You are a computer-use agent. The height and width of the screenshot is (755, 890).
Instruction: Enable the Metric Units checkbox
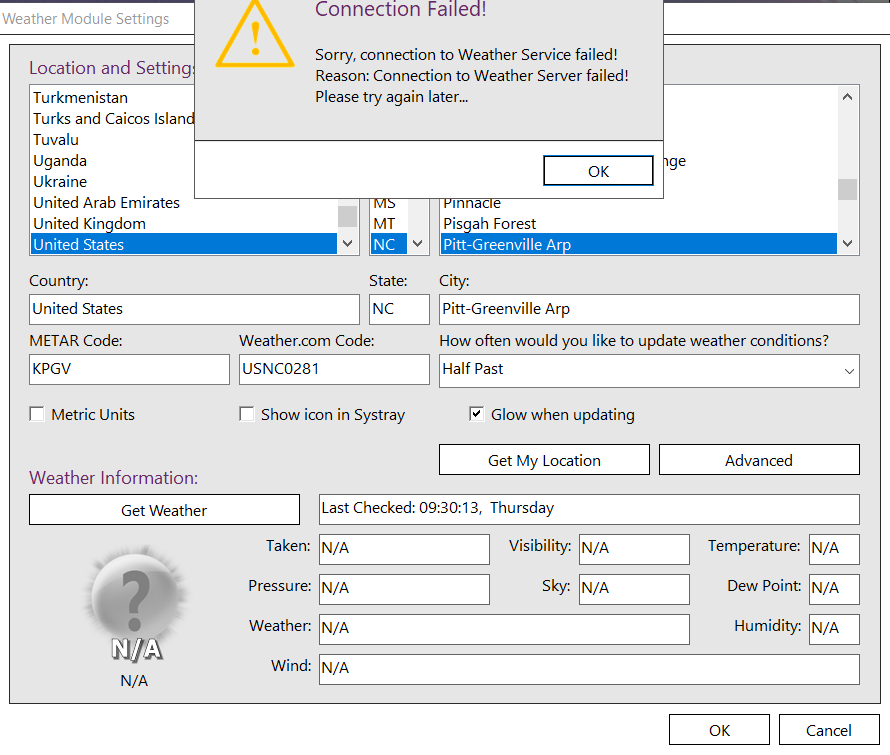click(x=37, y=414)
